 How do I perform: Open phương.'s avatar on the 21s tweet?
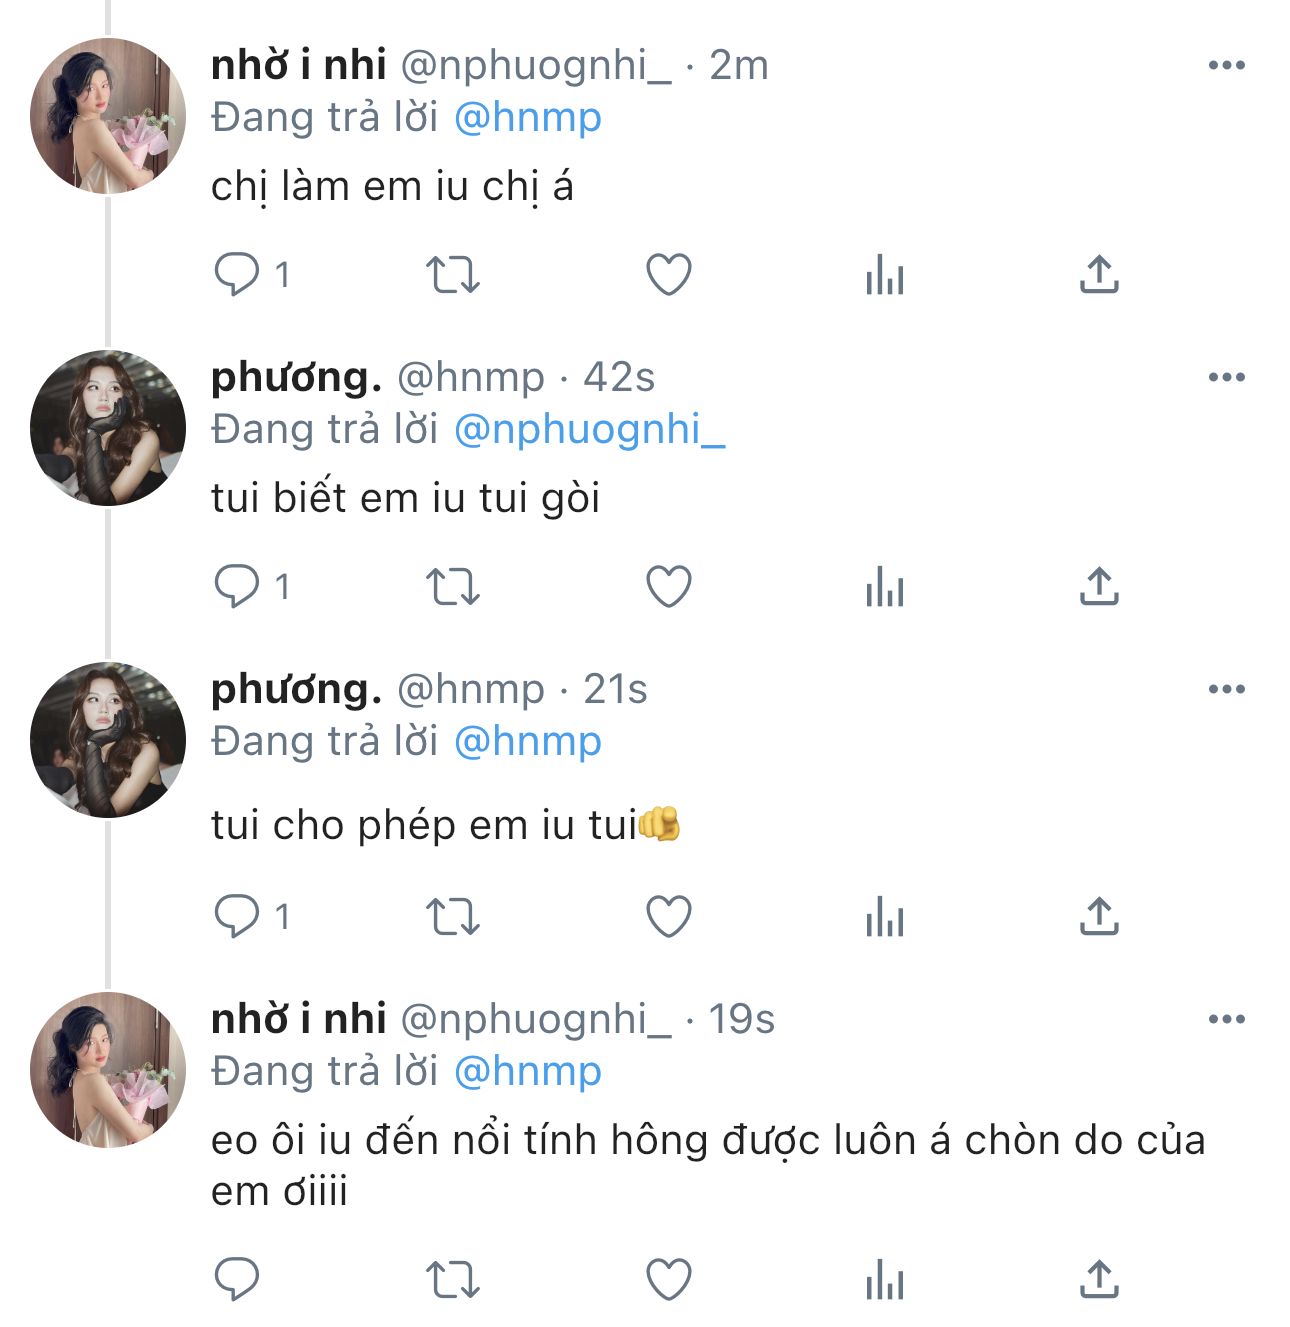pyautogui.click(x=108, y=740)
